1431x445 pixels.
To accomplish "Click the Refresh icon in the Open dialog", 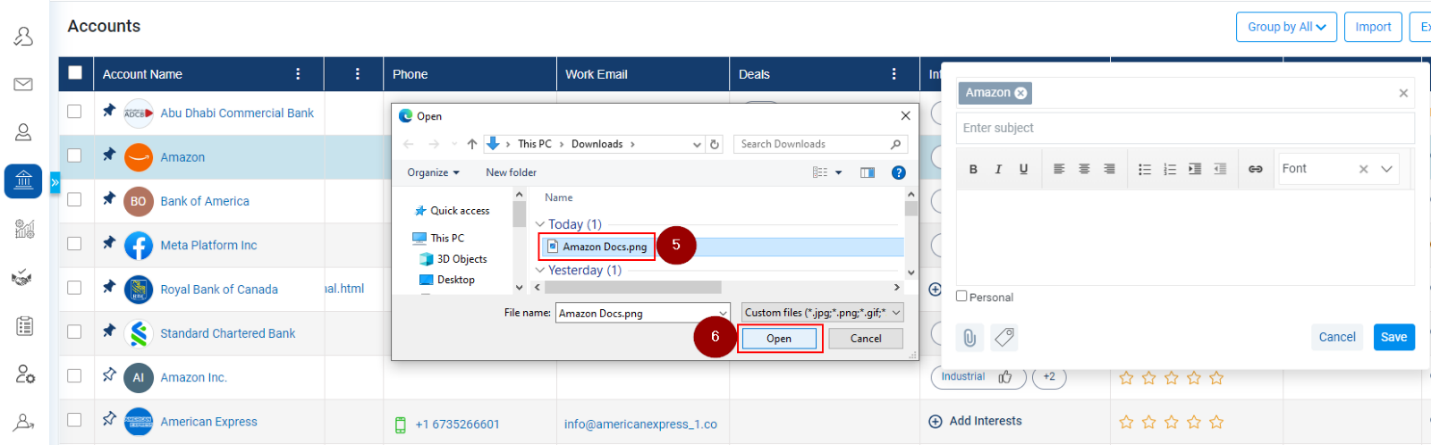I will [x=714, y=144].
